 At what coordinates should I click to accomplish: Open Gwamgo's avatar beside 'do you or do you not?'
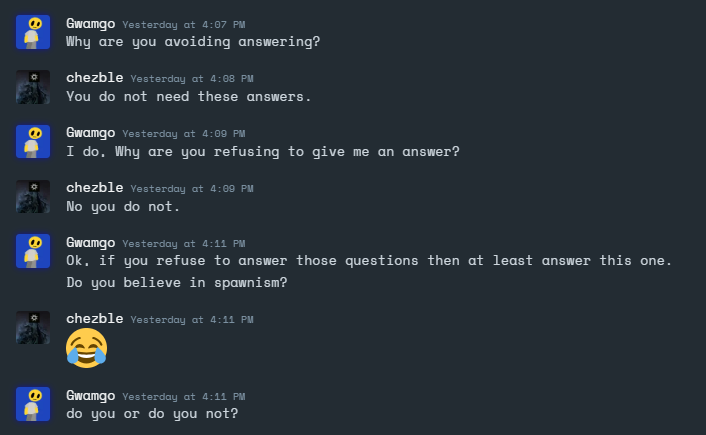point(33,404)
